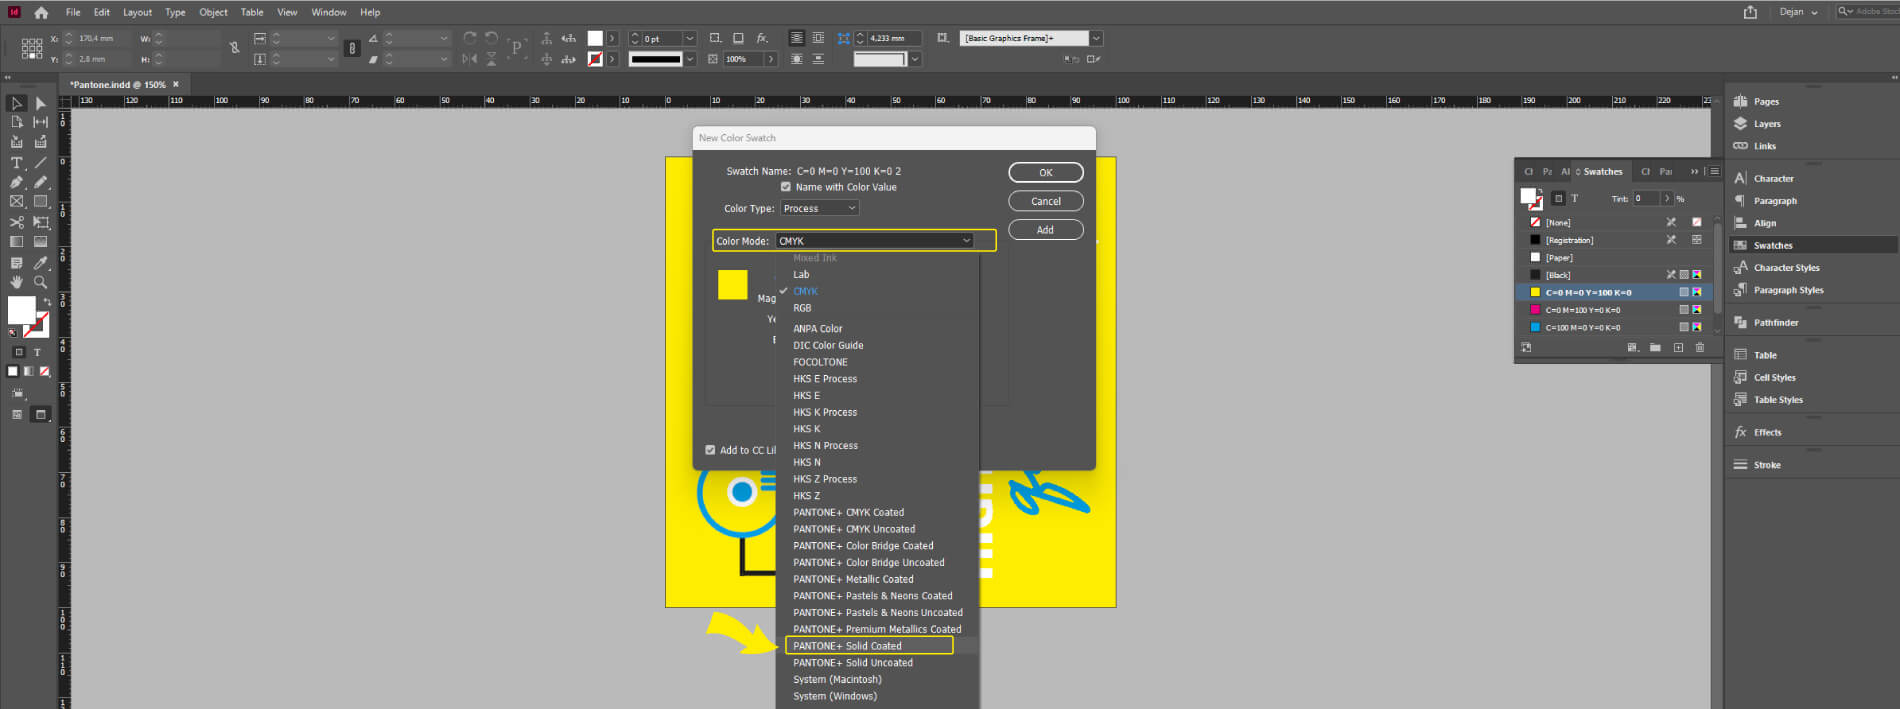This screenshot has height=709, width=1900.
Task: Open the Color Type dropdown
Action: pos(819,208)
